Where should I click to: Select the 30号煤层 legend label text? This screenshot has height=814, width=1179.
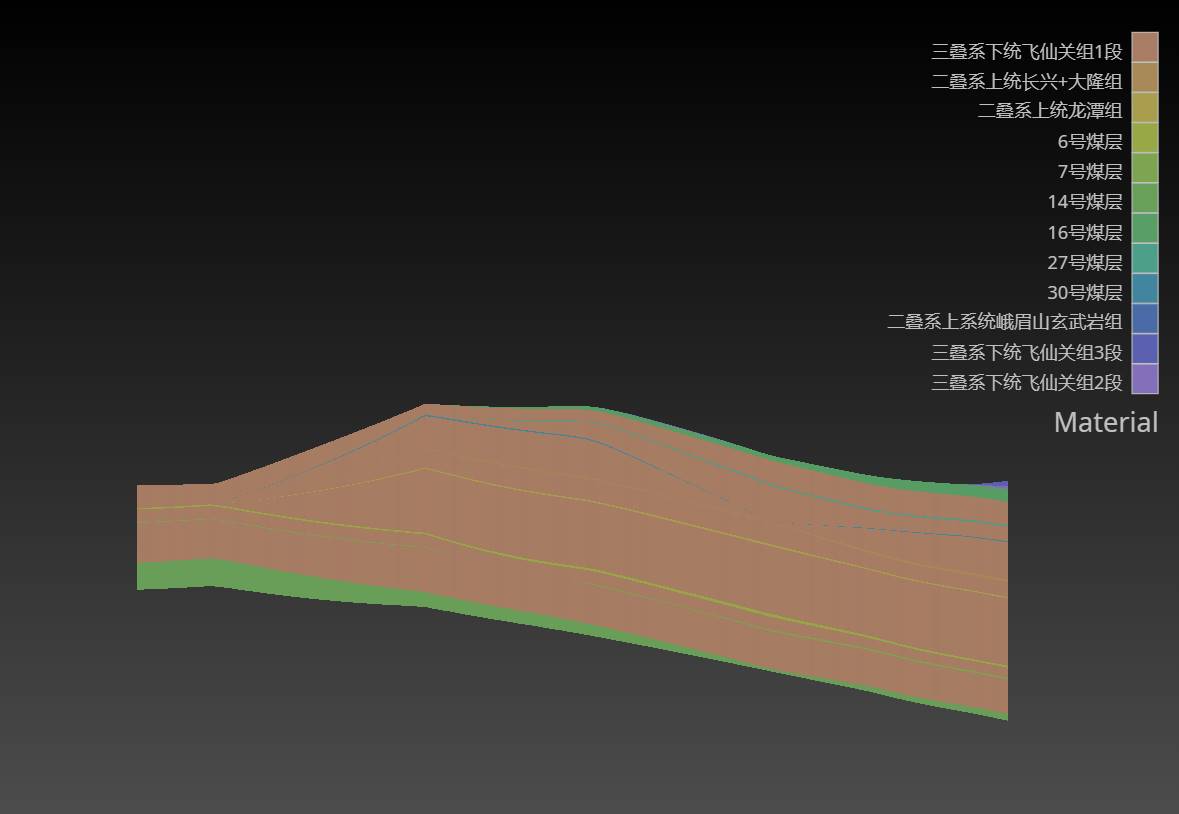[x=1084, y=293]
